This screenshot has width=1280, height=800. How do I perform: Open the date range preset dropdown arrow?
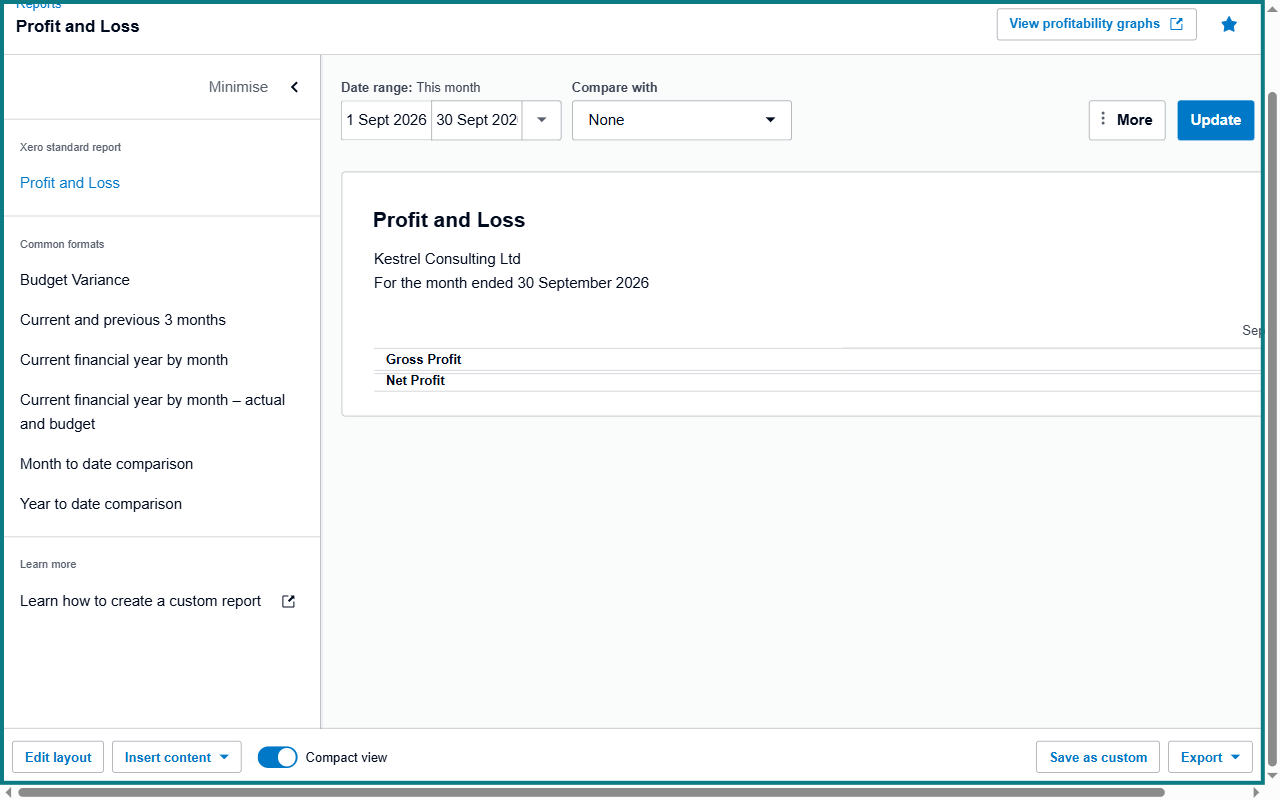pos(541,120)
